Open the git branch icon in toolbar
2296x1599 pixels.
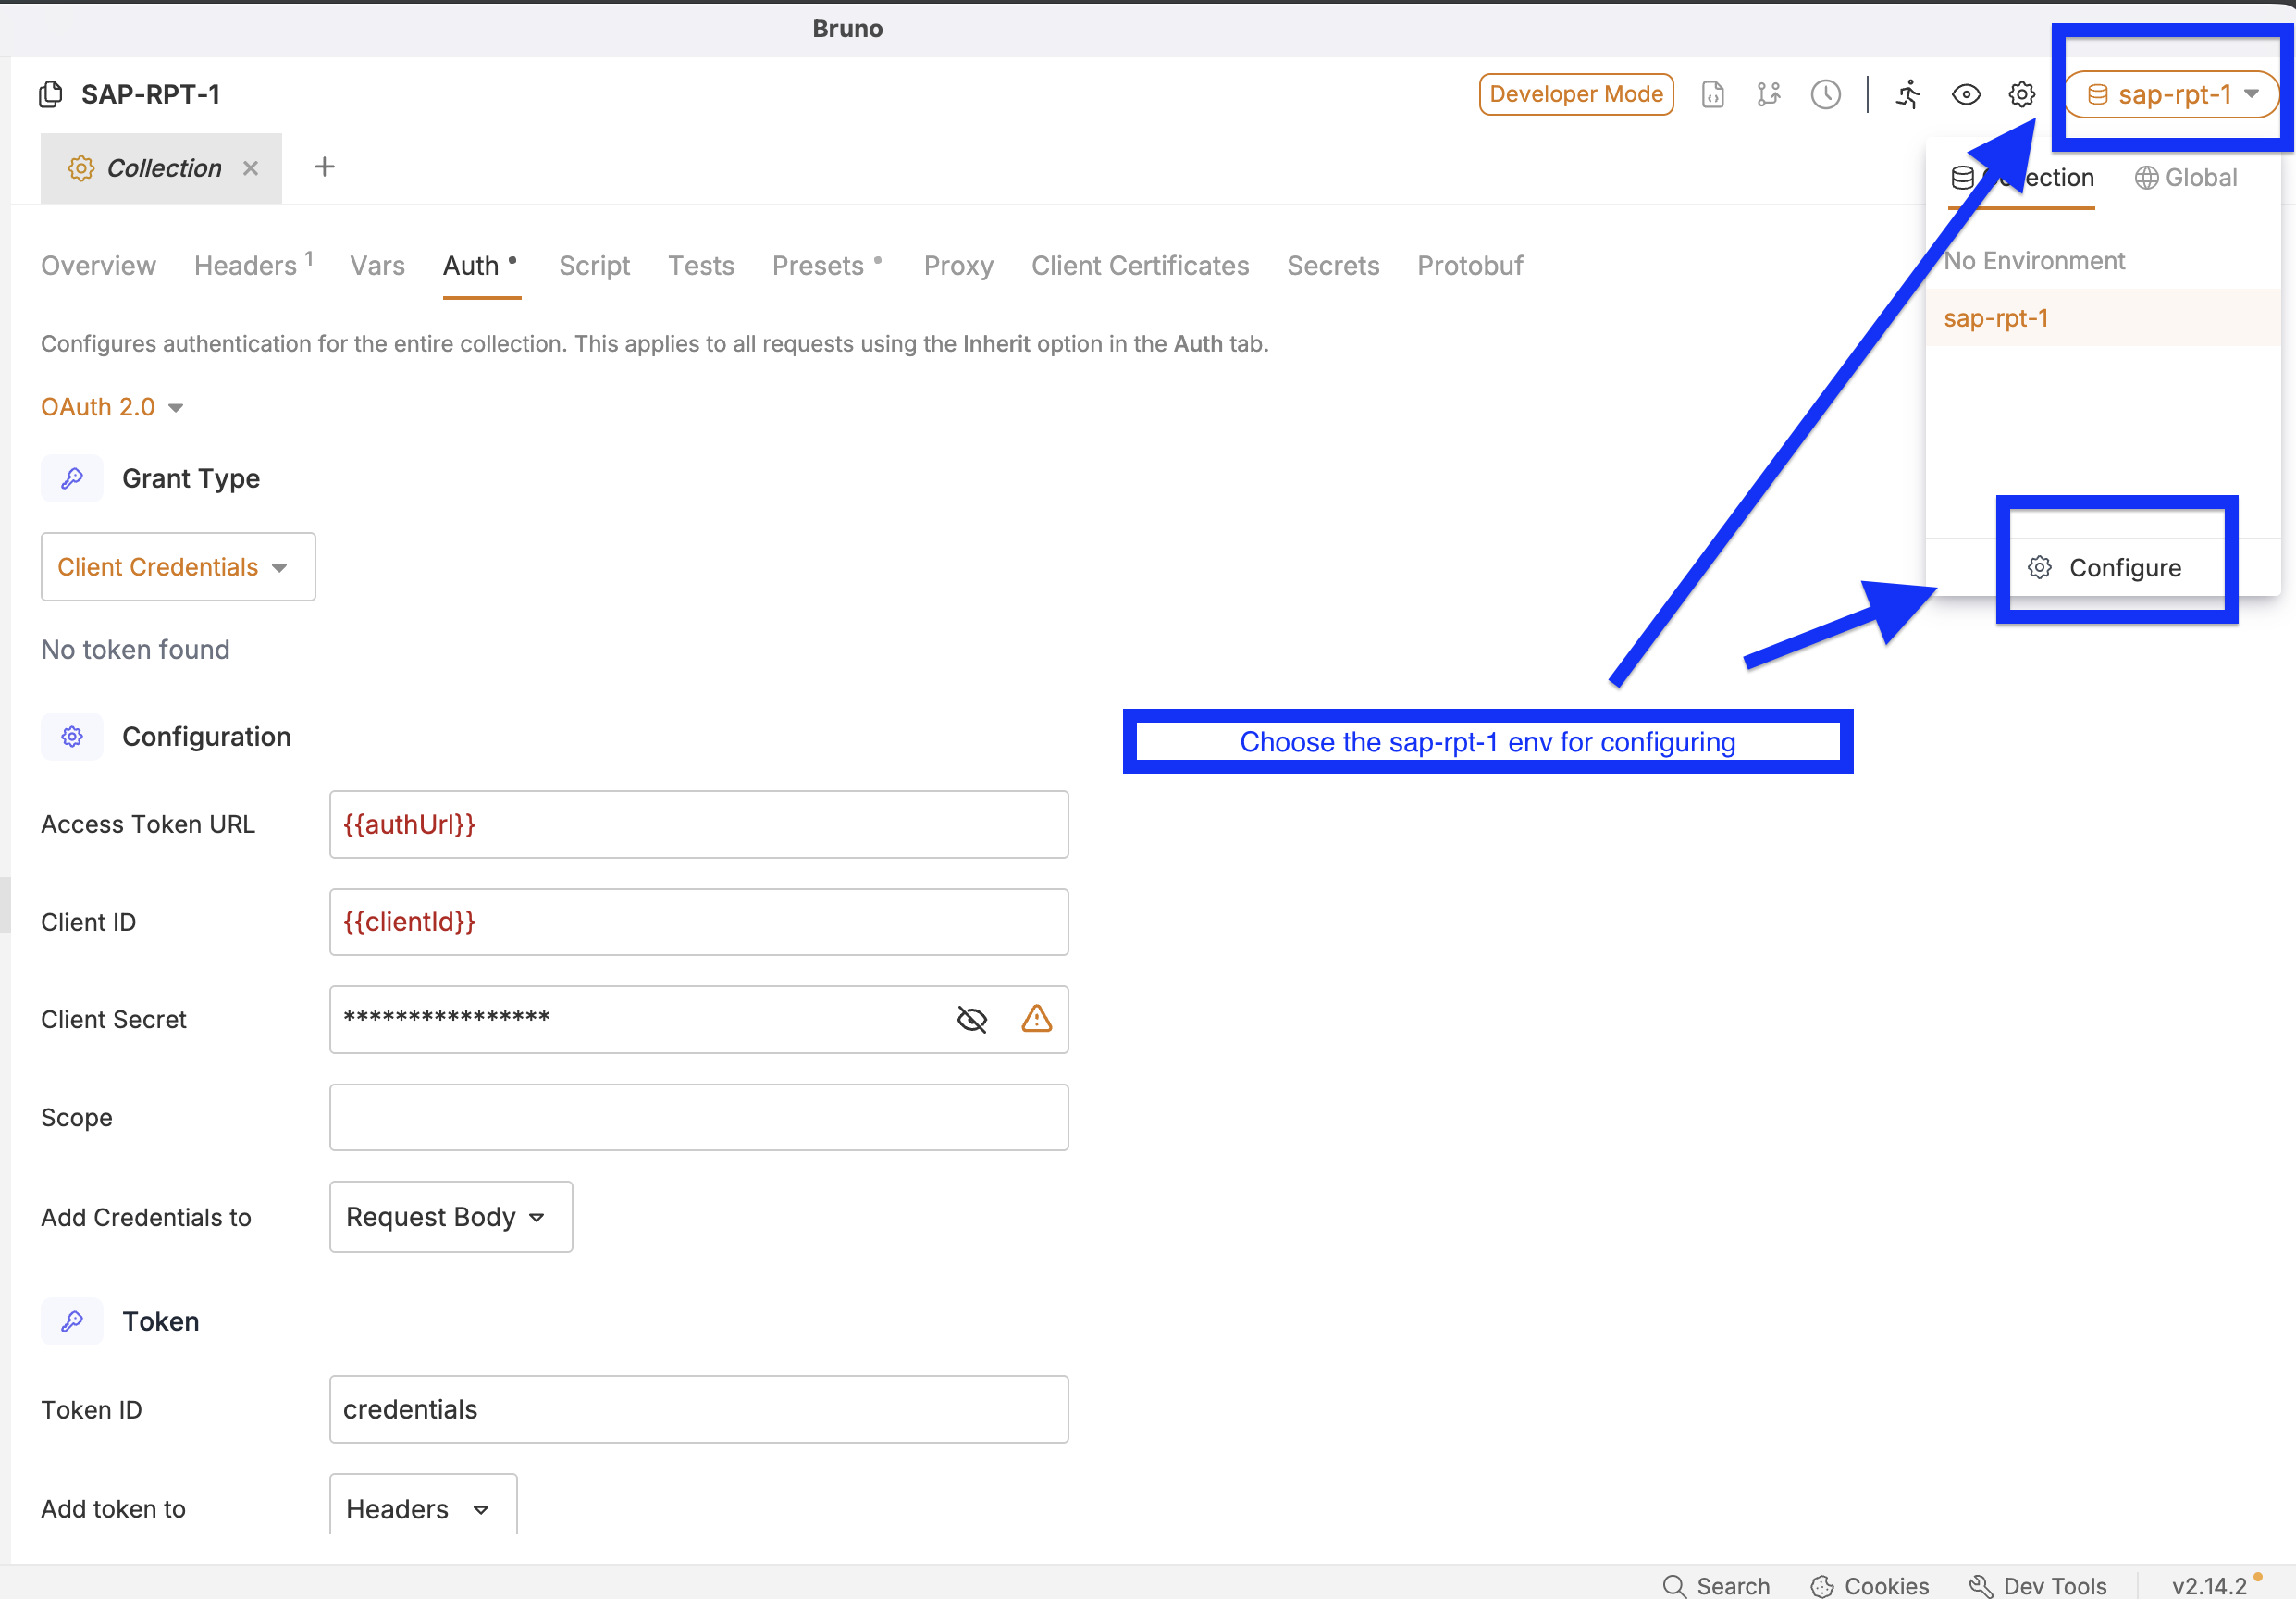coord(1769,94)
